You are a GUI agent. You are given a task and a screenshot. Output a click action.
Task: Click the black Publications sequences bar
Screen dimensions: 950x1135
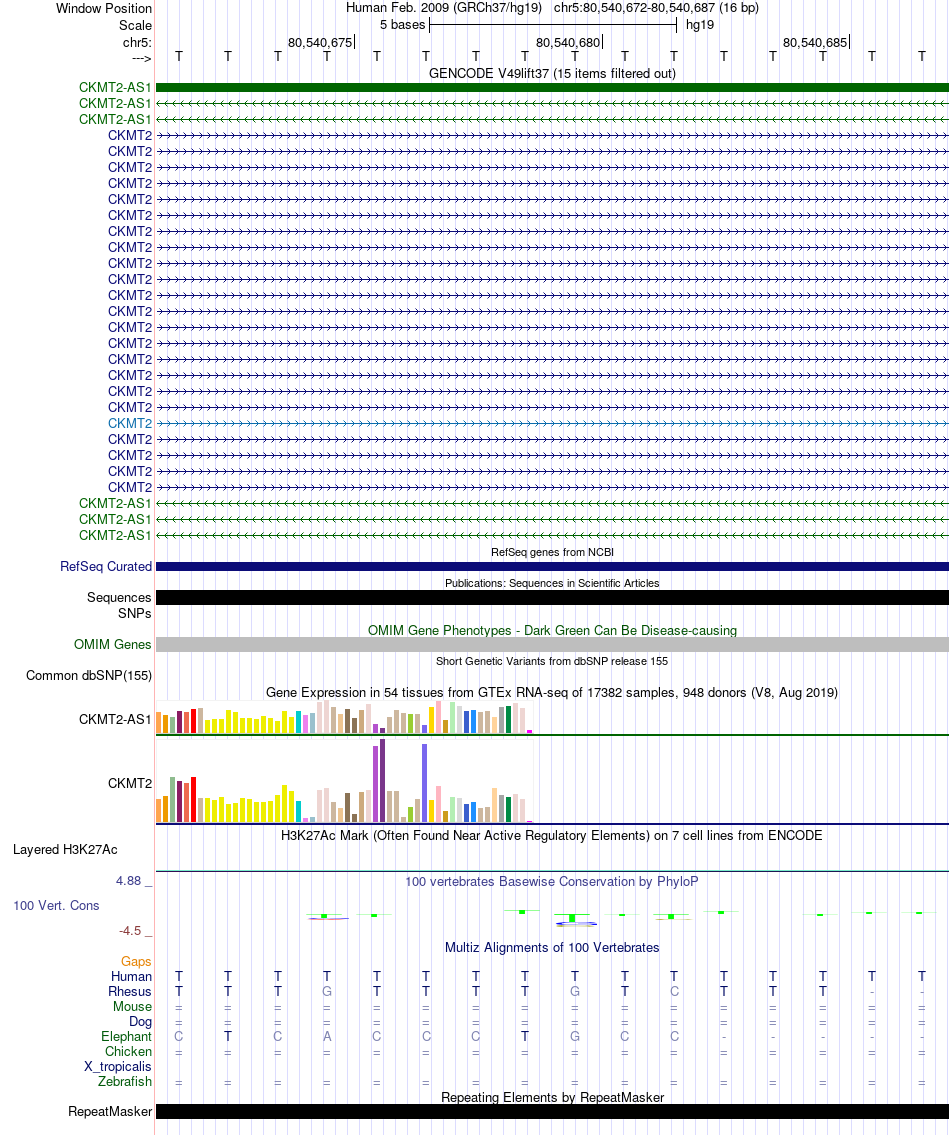point(552,597)
